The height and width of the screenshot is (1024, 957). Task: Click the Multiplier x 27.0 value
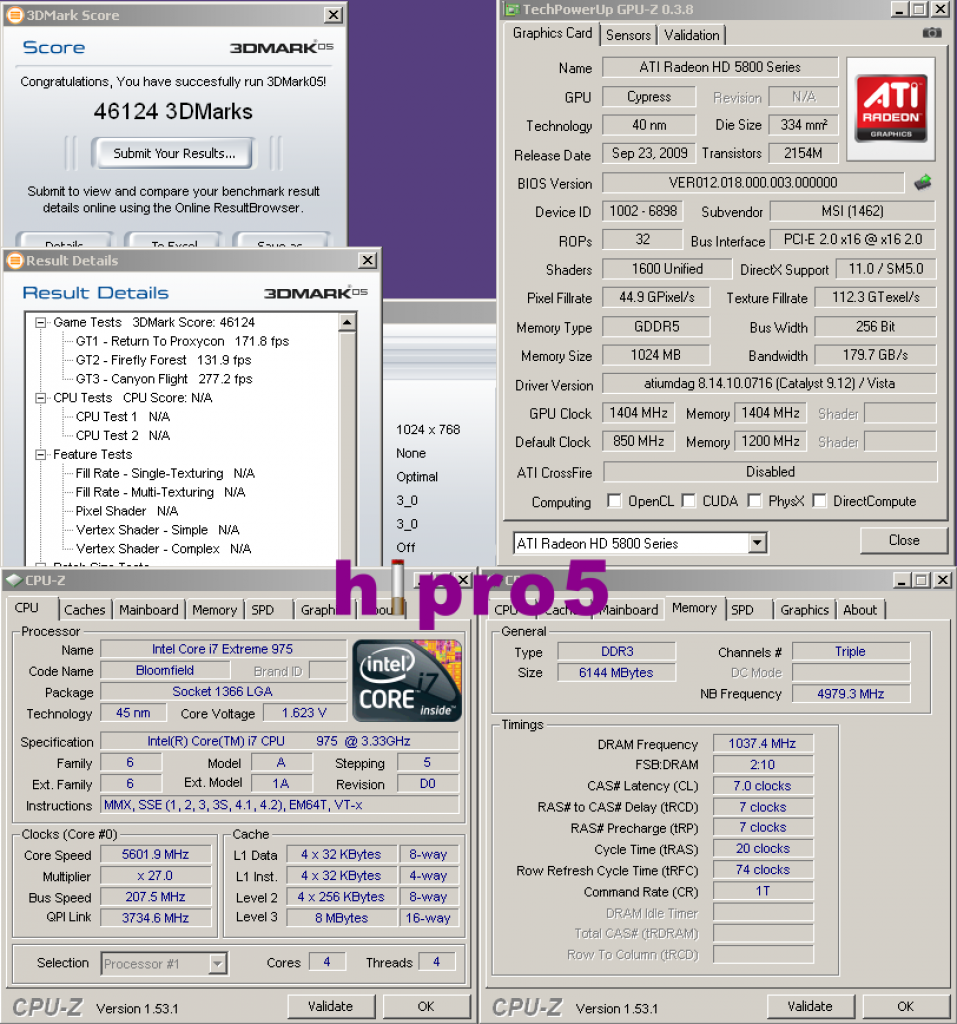click(155, 876)
